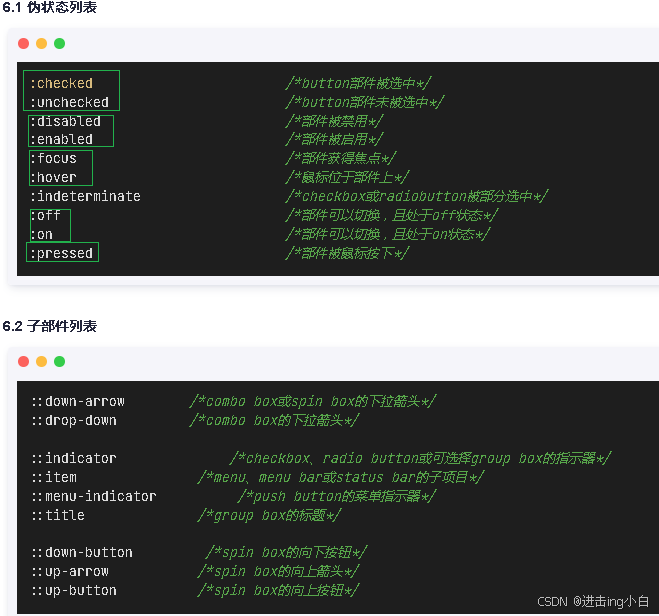Click the green dot in first code block

tap(60, 44)
